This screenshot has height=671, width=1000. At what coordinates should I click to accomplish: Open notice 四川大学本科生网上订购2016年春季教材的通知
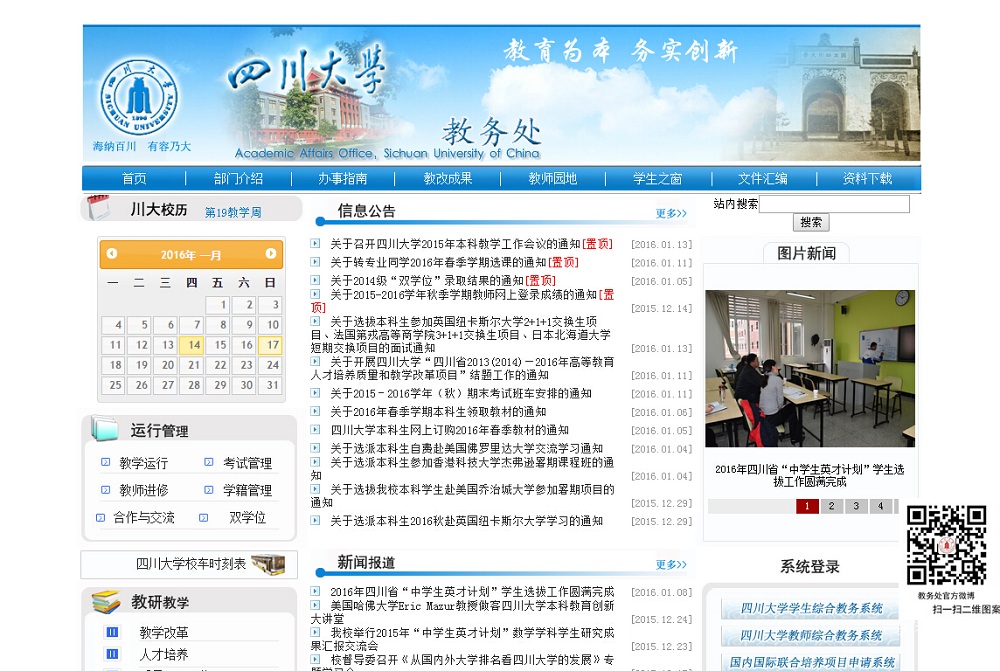point(449,431)
